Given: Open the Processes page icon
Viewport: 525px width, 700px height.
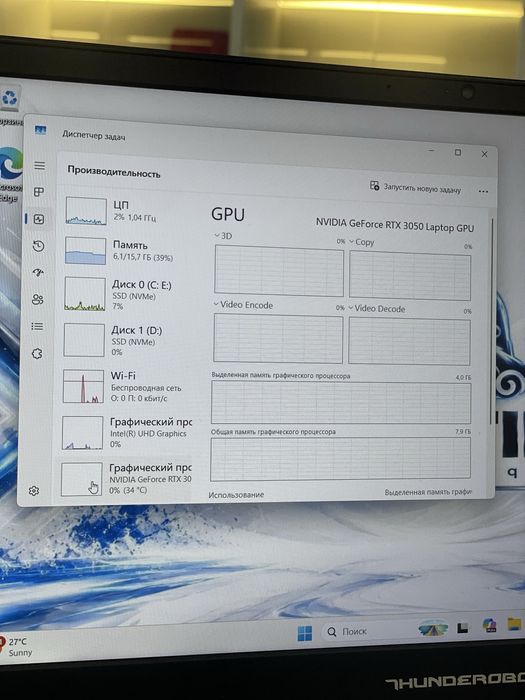Looking at the screenshot, I should click(x=39, y=192).
